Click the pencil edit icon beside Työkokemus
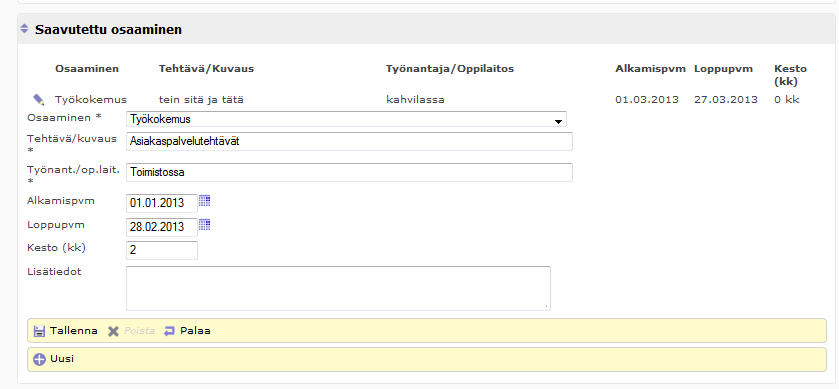Screen dimensions: 839x389 coord(39,100)
